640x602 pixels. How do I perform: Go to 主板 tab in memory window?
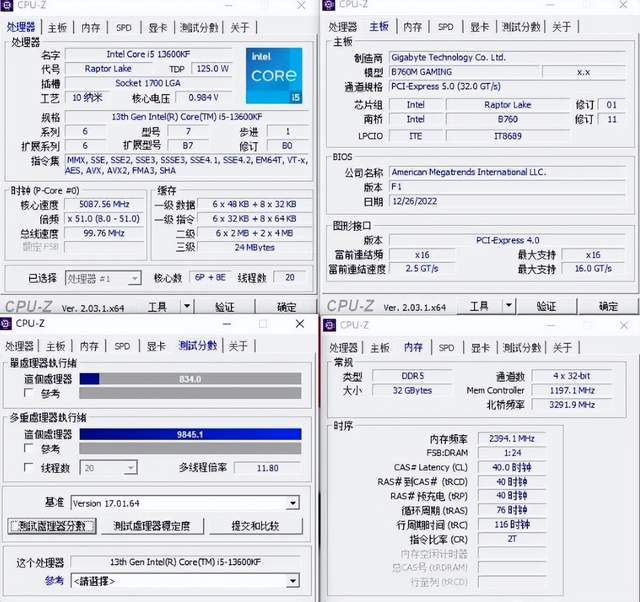click(380, 348)
